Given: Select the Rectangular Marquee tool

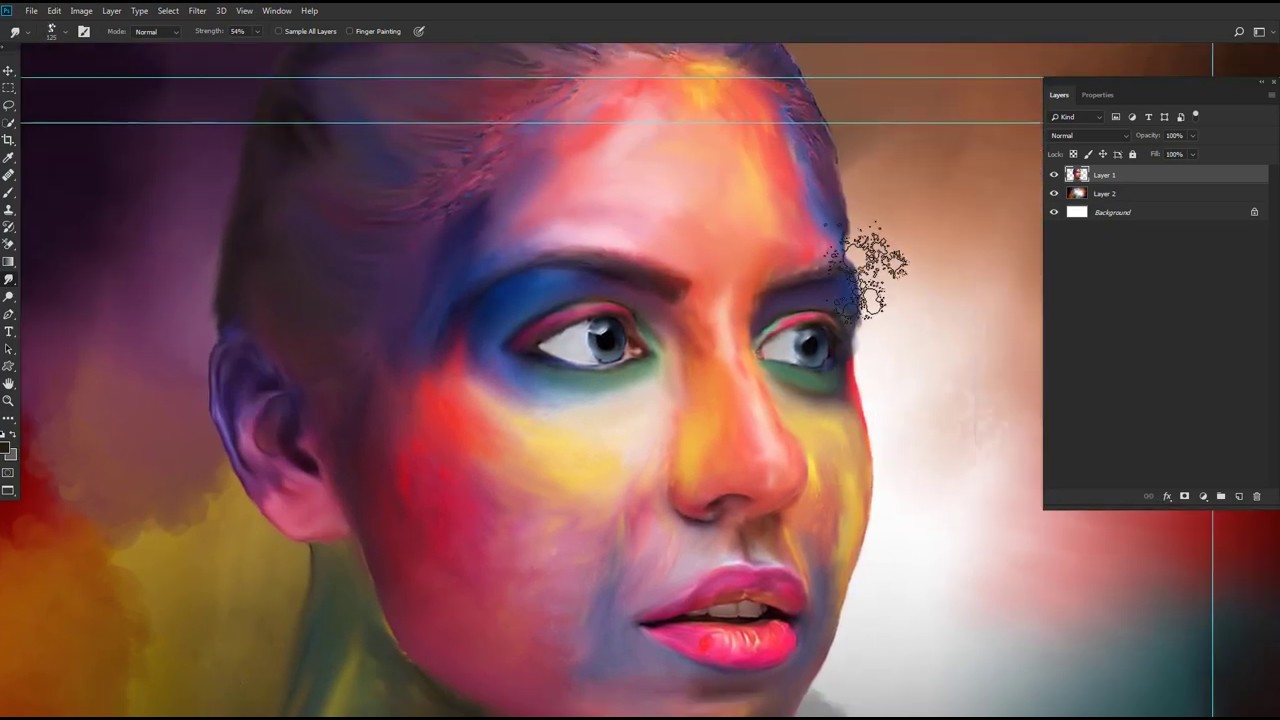Looking at the screenshot, I should tap(8, 88).
